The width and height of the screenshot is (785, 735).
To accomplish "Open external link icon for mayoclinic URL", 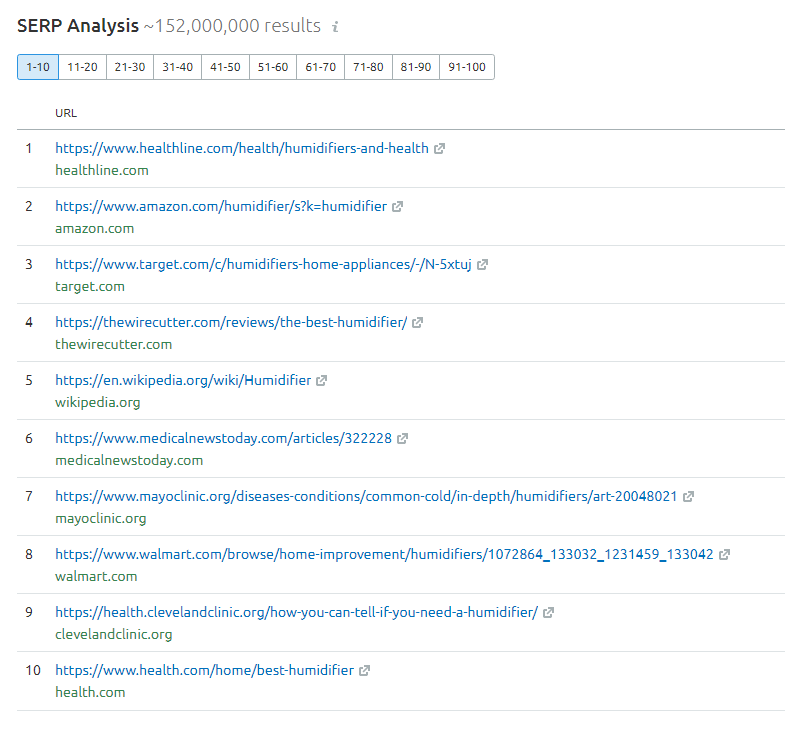I will [x=688, y=497].
